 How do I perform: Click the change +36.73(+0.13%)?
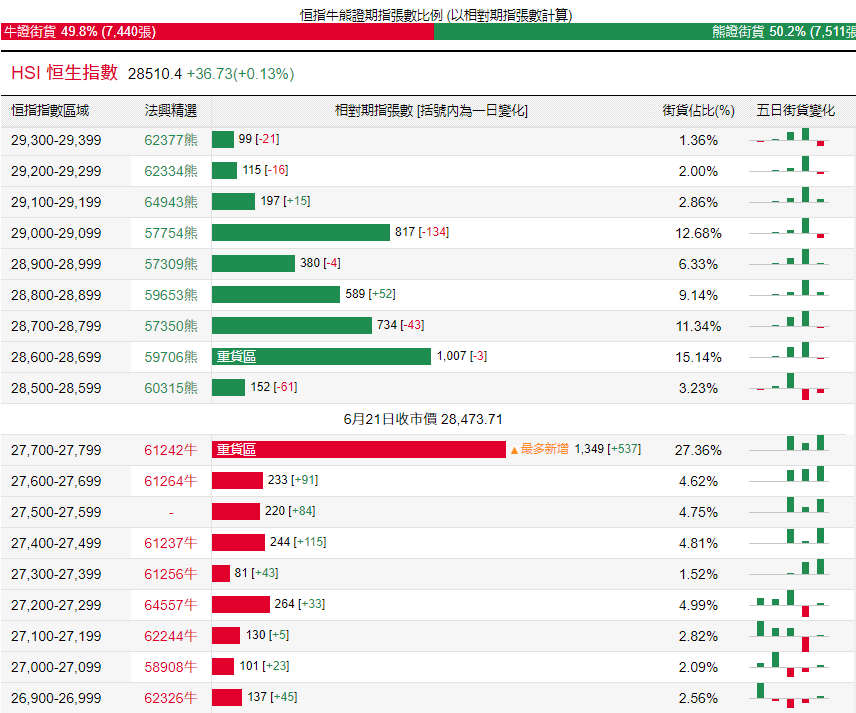pyautogui.click(x=240, y=74)
